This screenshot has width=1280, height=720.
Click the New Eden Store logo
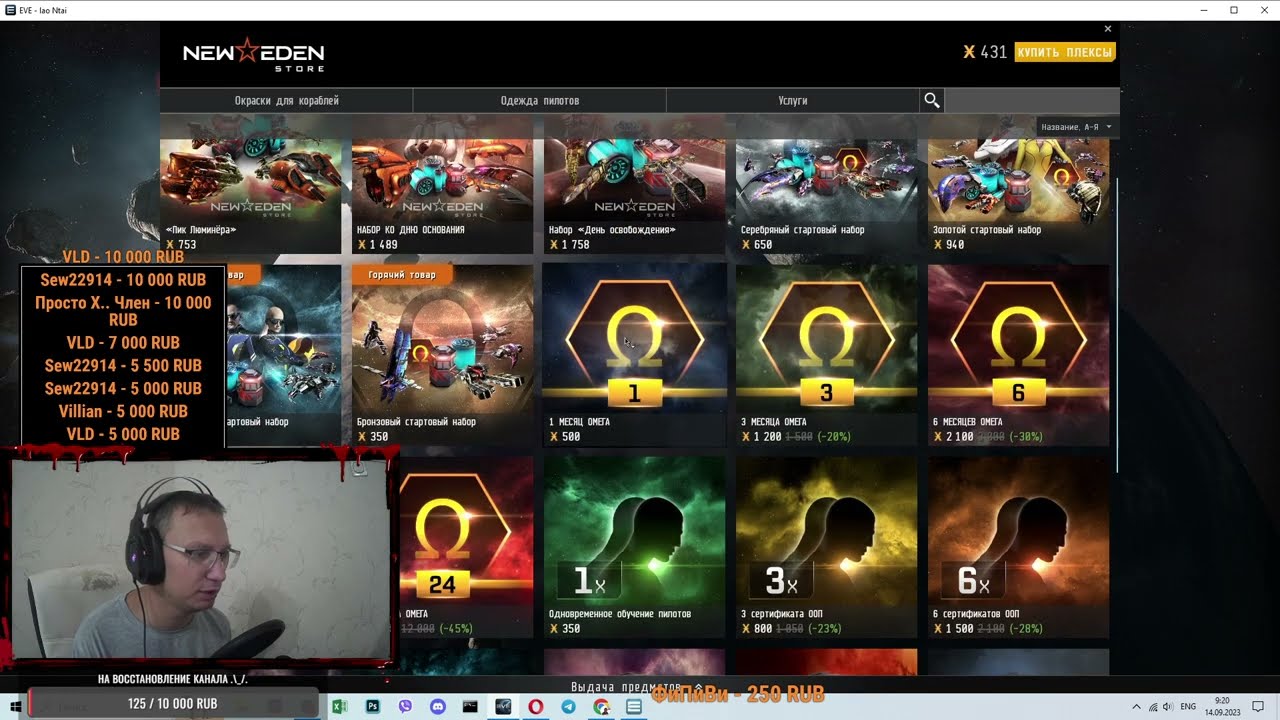253,53
